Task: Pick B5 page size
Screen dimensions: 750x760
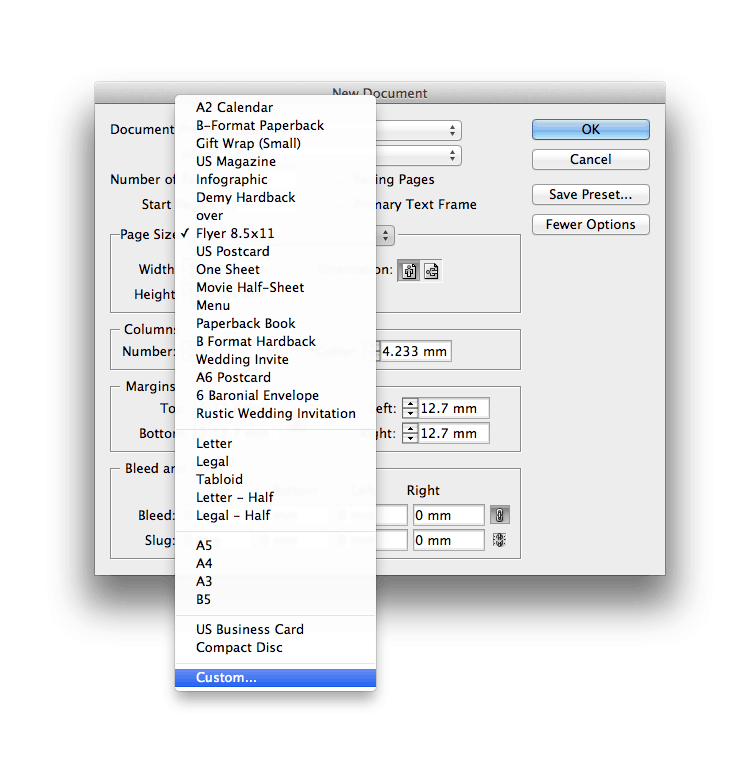Action: click(x=275, y=600)
